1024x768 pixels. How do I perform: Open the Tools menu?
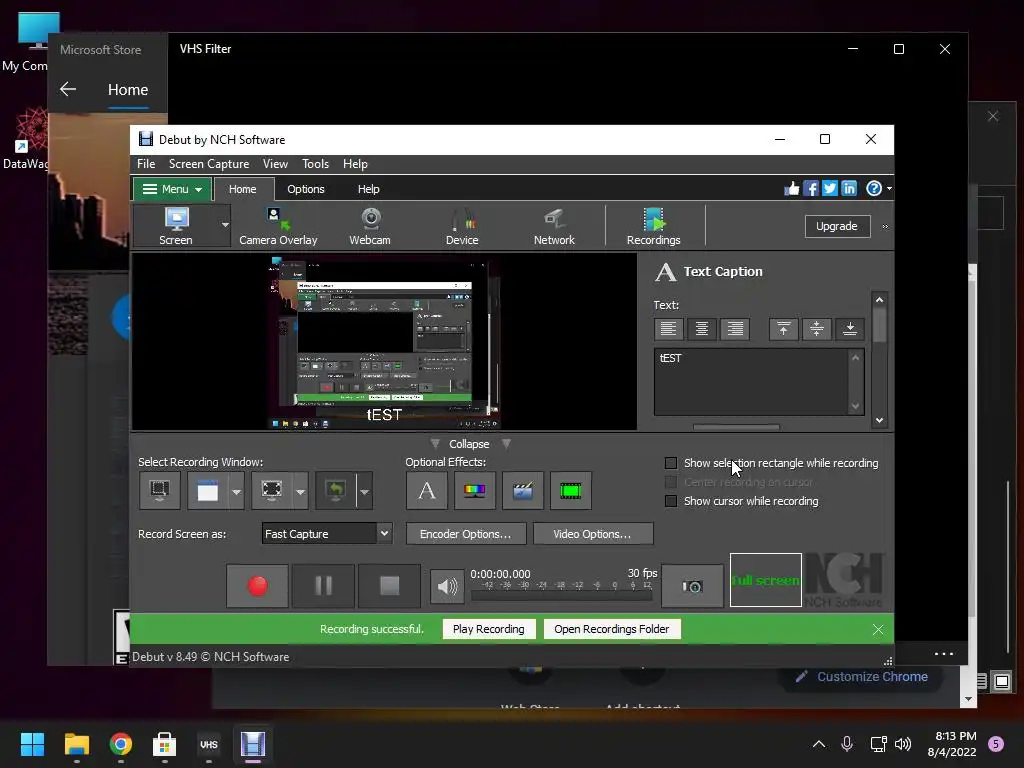click(315, 164)
